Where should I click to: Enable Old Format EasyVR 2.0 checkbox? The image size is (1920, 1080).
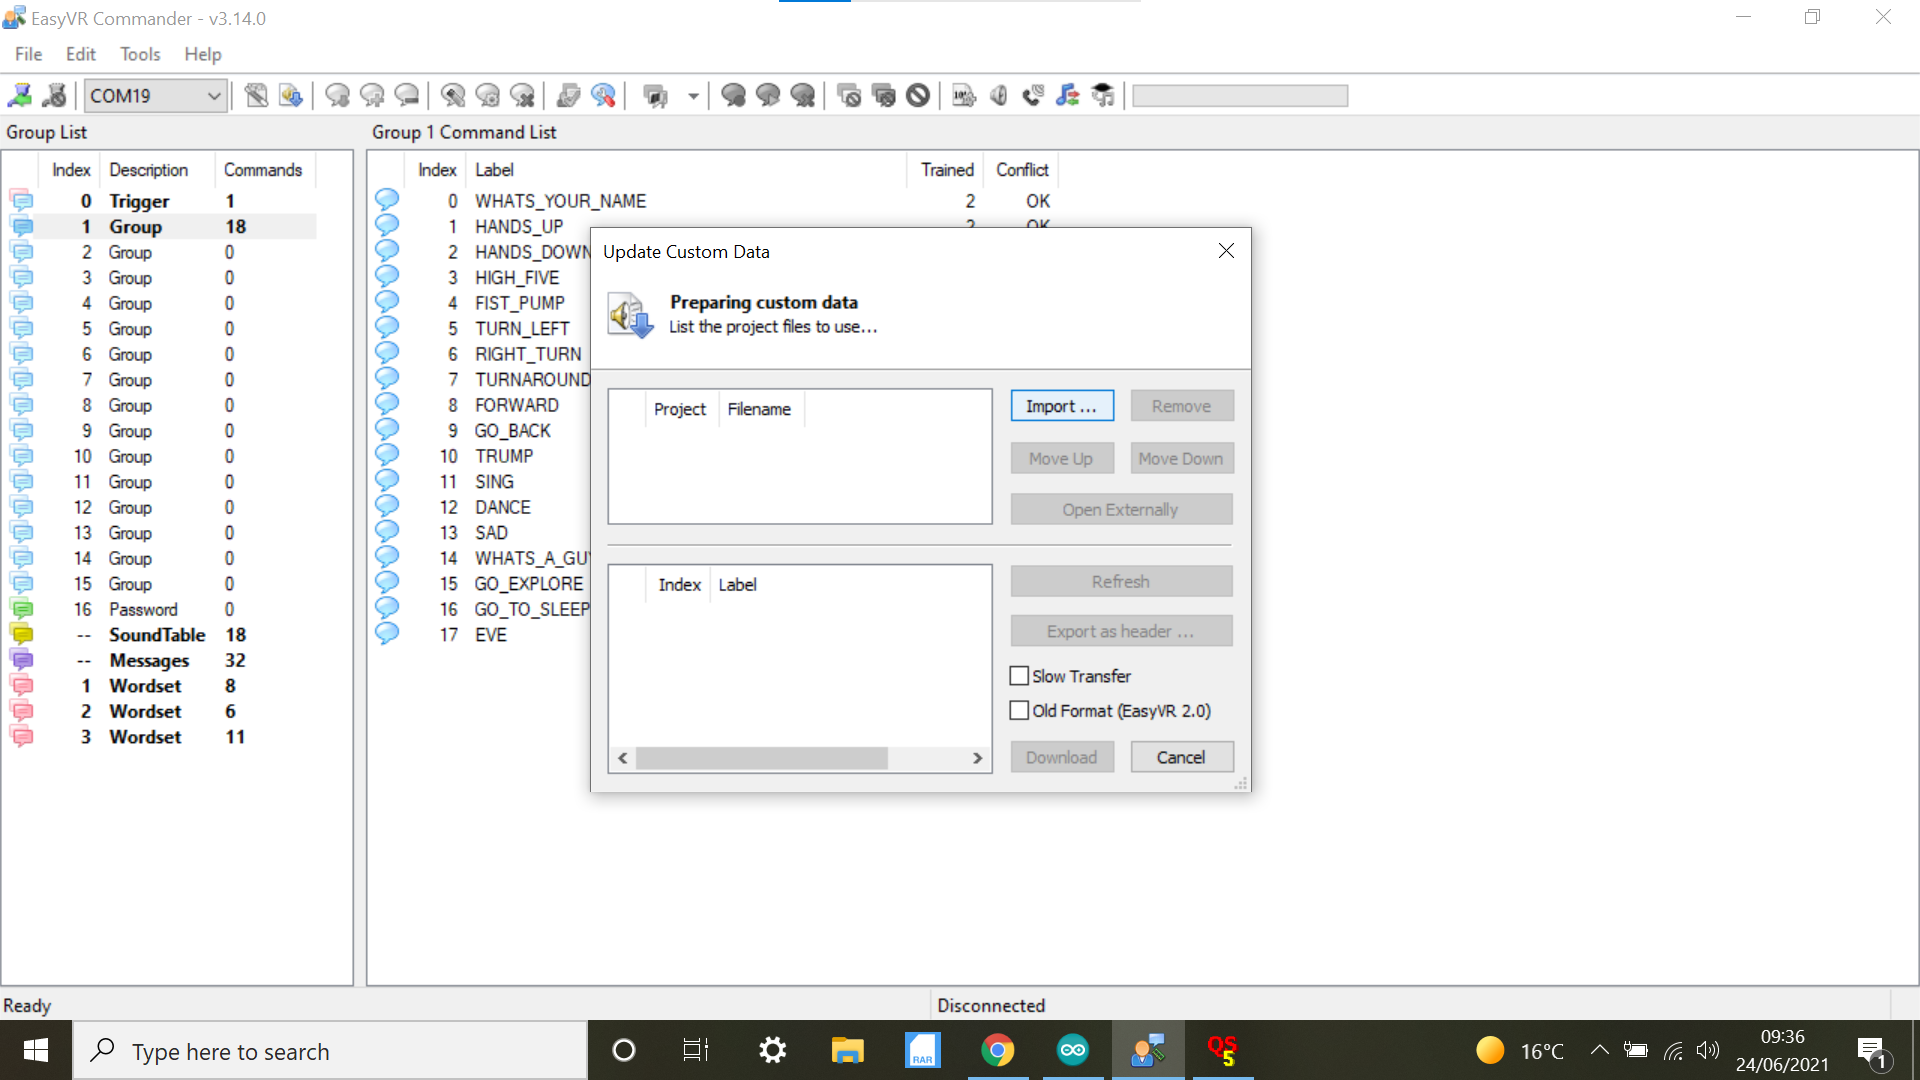[x=1022, y=711]
